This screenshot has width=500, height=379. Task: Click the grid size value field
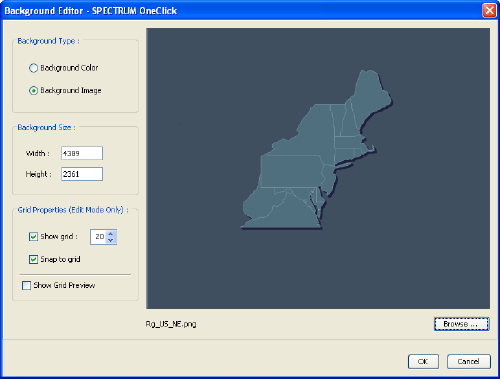tap(99, 237)
